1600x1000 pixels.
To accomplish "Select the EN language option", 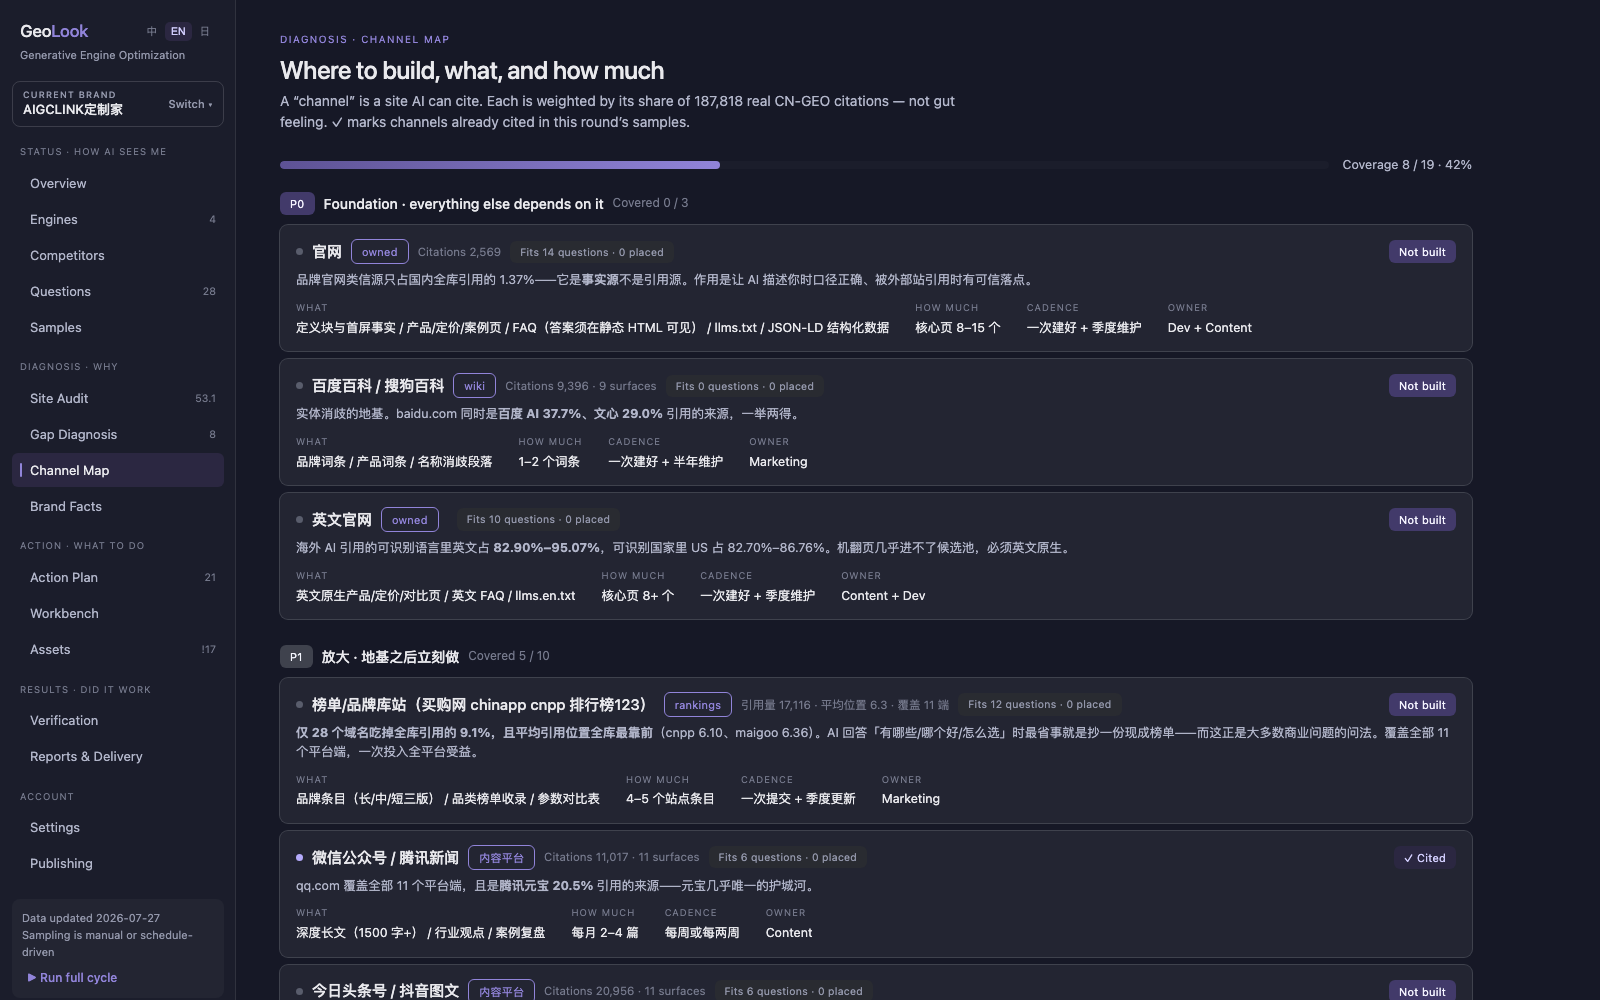I will 178,31.
